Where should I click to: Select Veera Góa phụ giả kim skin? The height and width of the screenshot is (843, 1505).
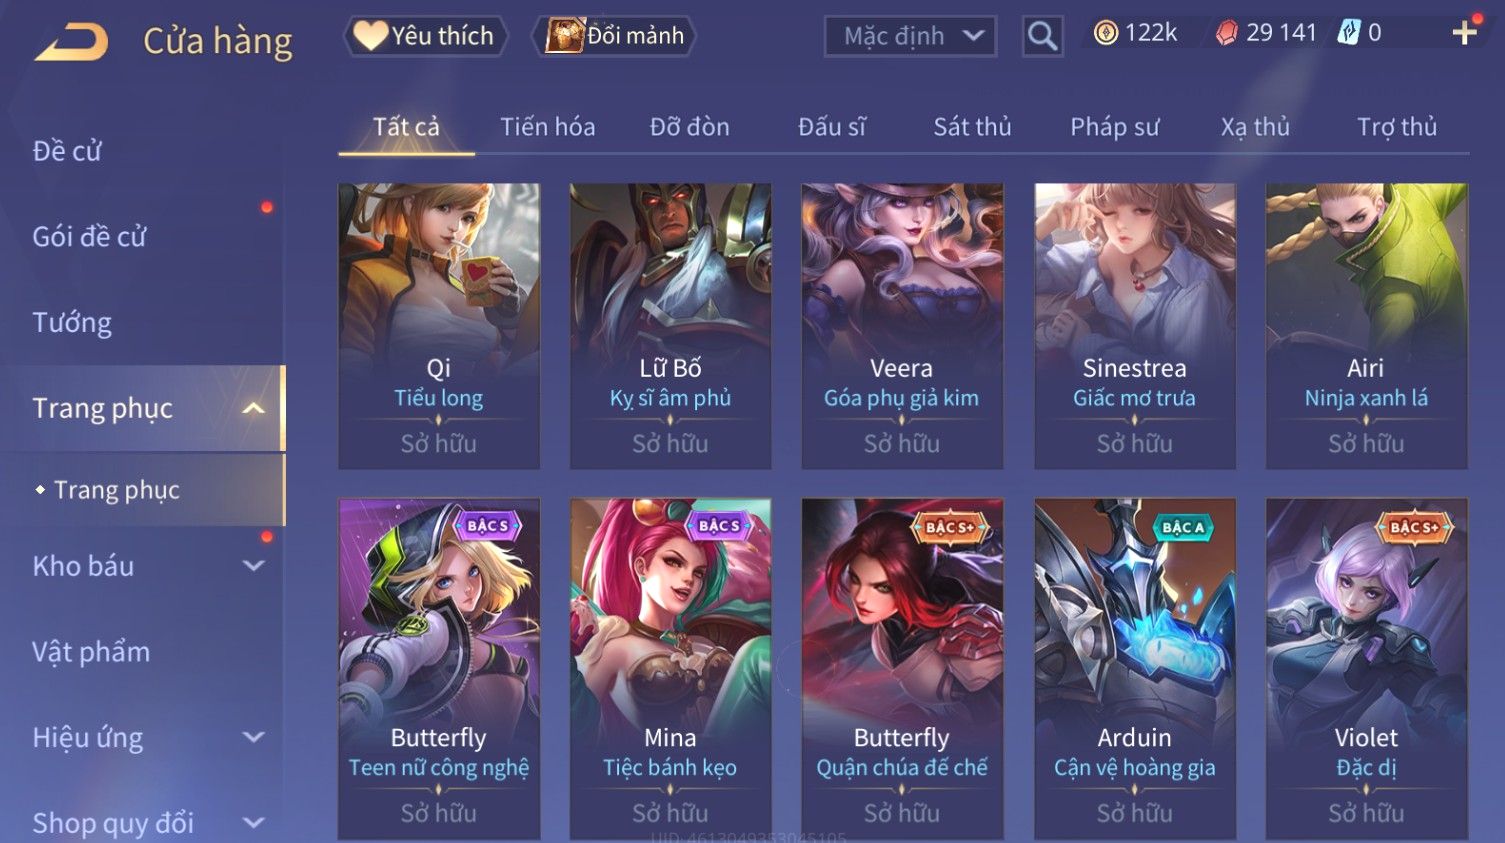(901, 326)
